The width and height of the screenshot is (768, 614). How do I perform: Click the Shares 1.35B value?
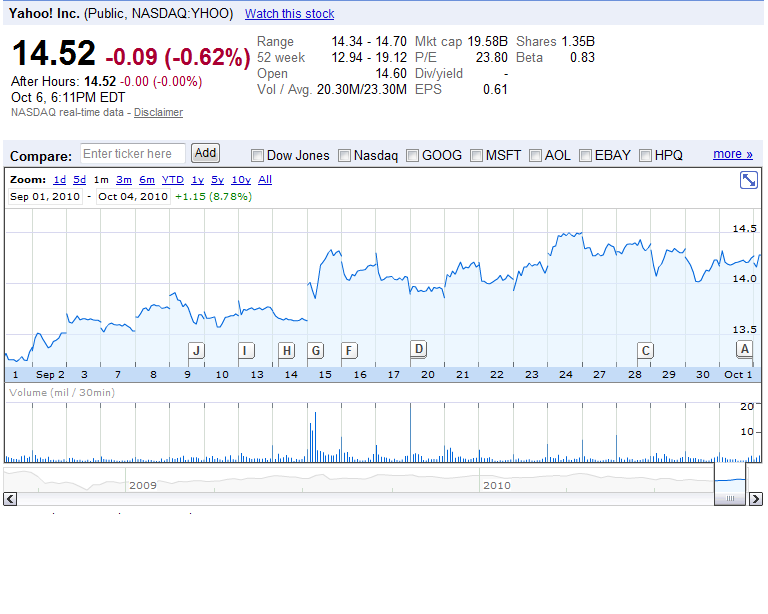pos(578,42)
